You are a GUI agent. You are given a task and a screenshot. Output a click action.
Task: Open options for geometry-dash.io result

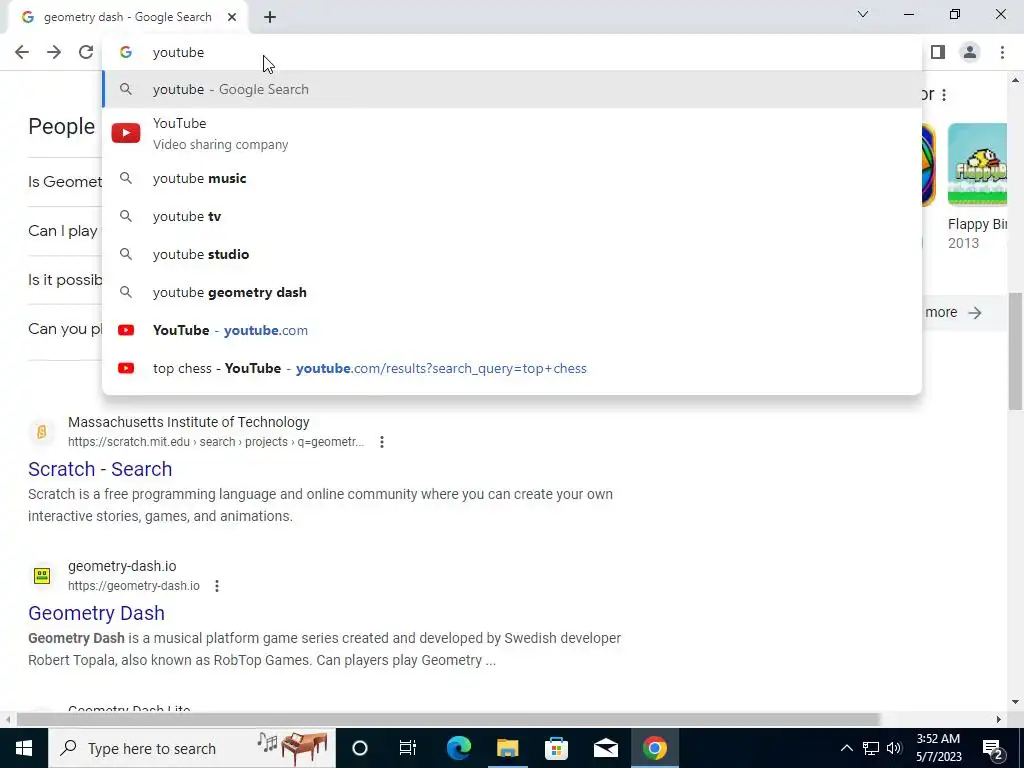click(217, 586)
